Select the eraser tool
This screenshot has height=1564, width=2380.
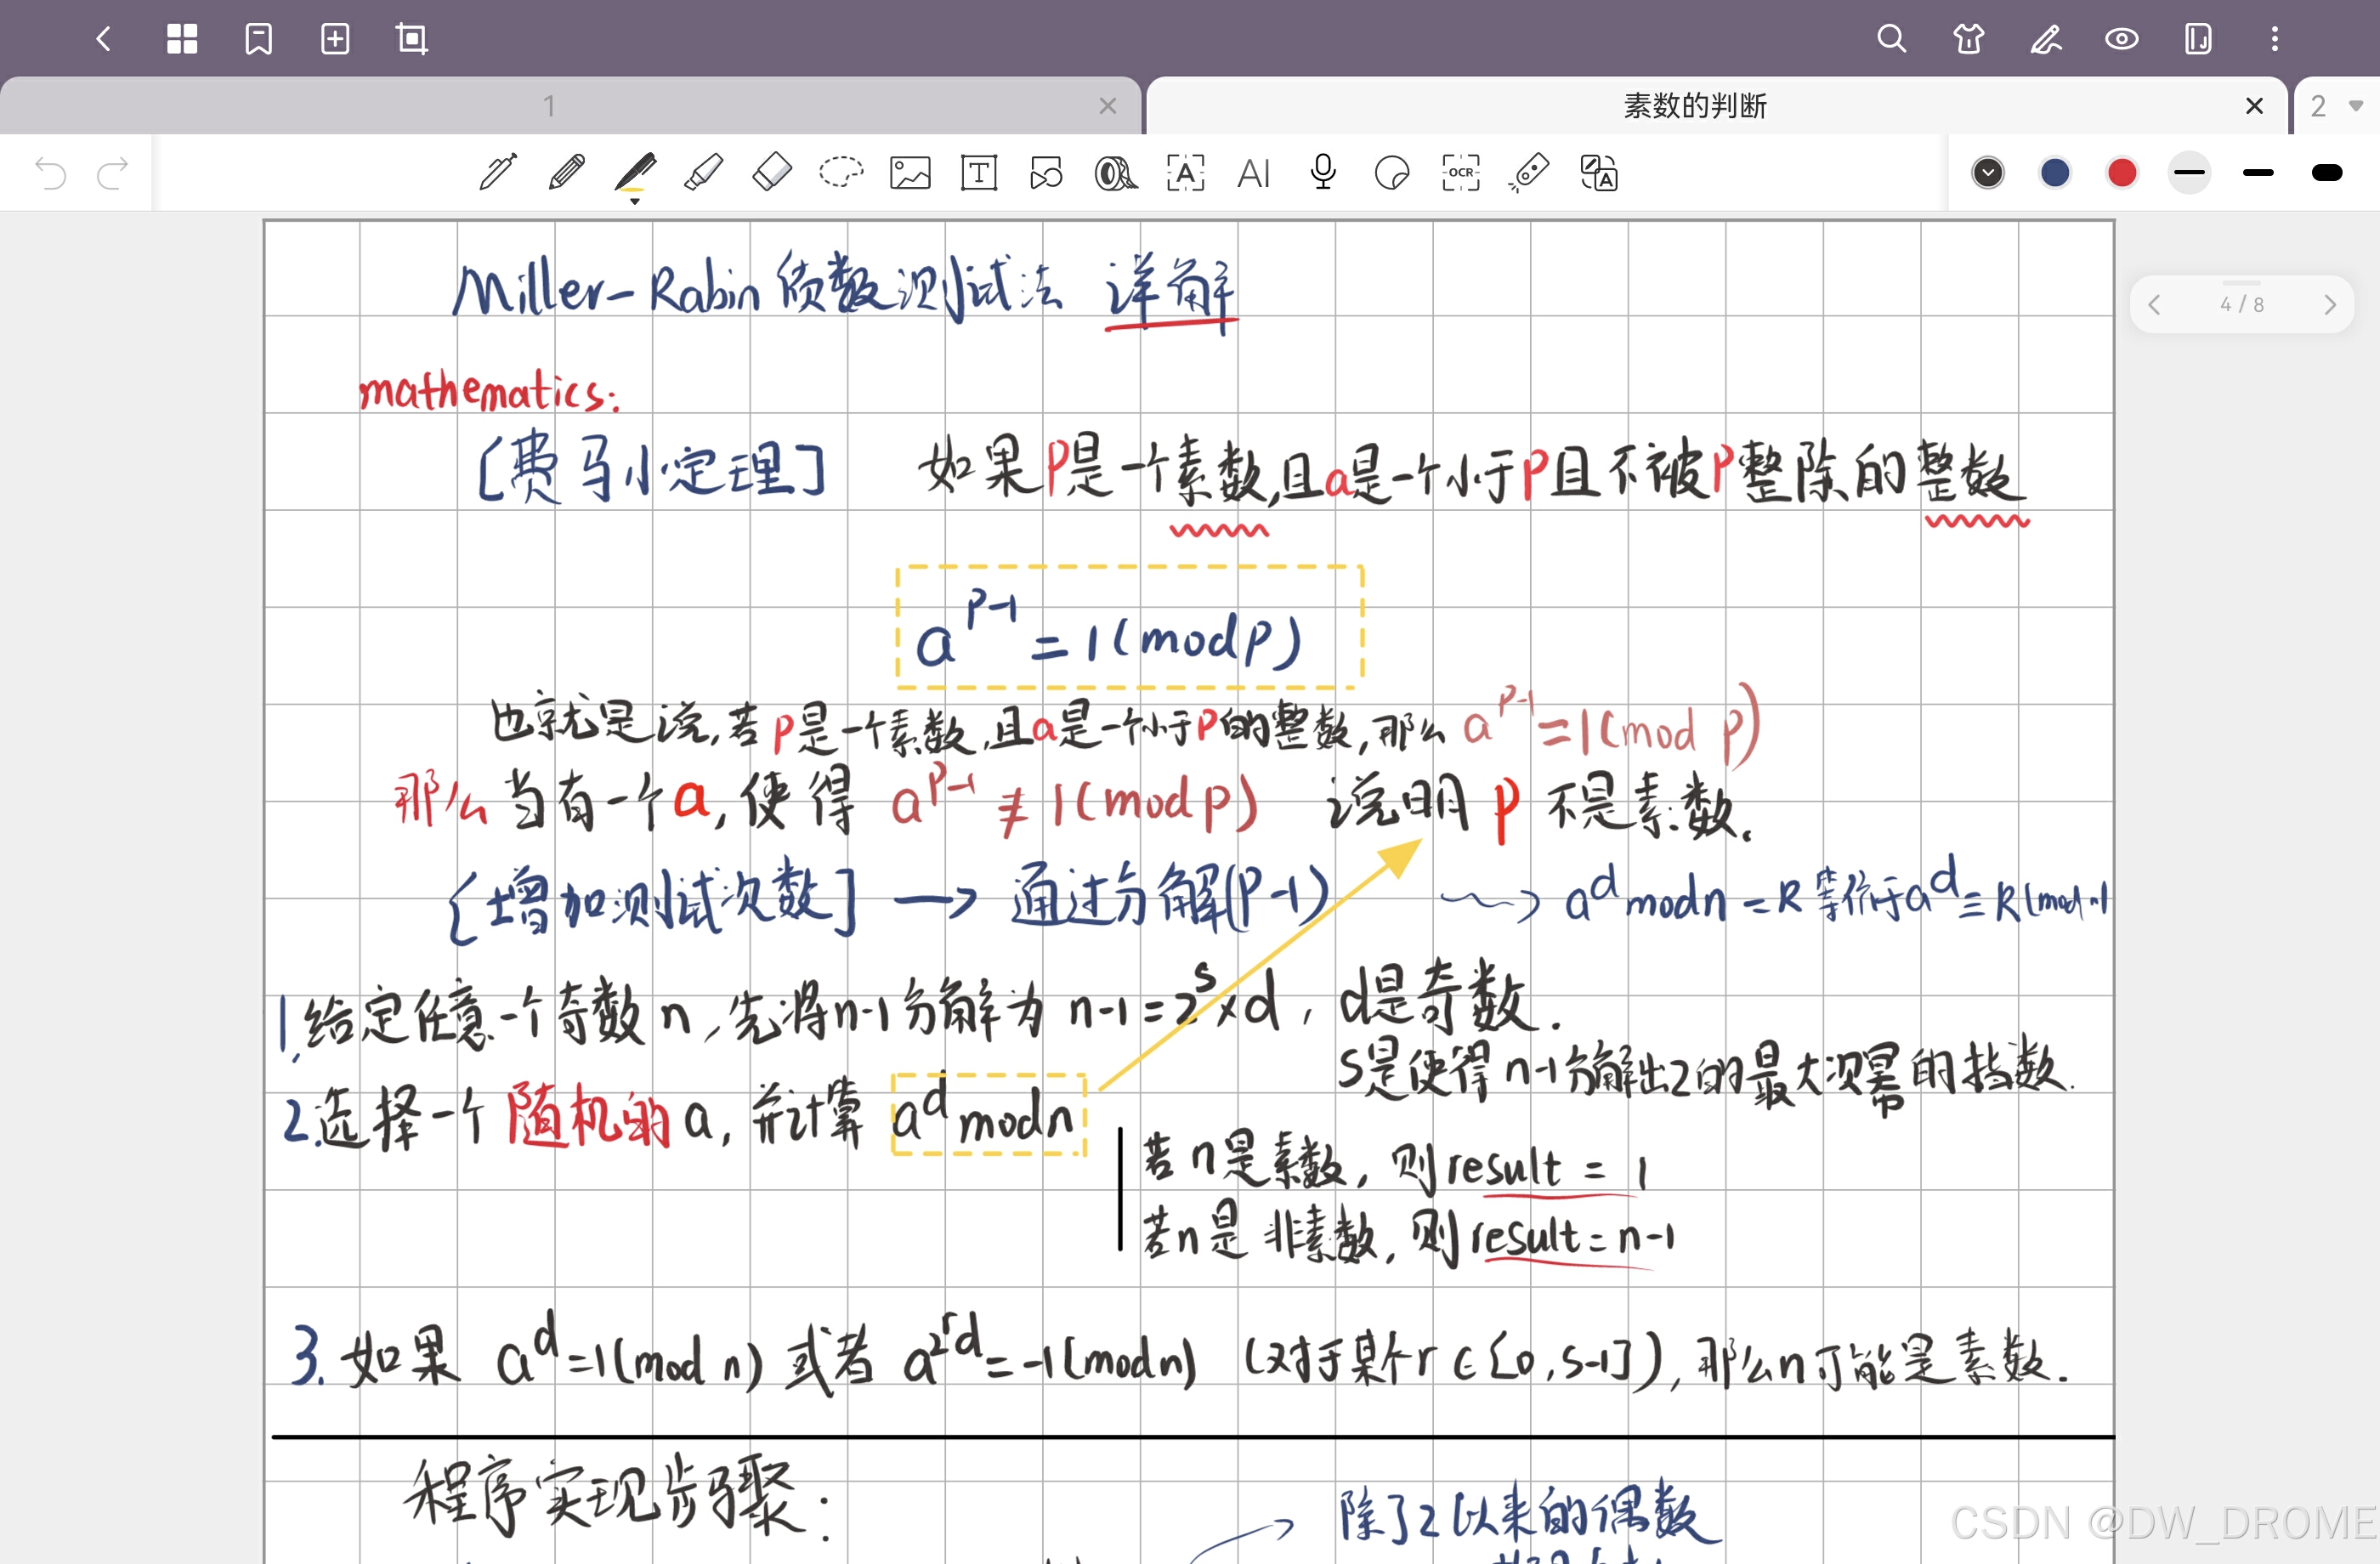pos(771,173)
